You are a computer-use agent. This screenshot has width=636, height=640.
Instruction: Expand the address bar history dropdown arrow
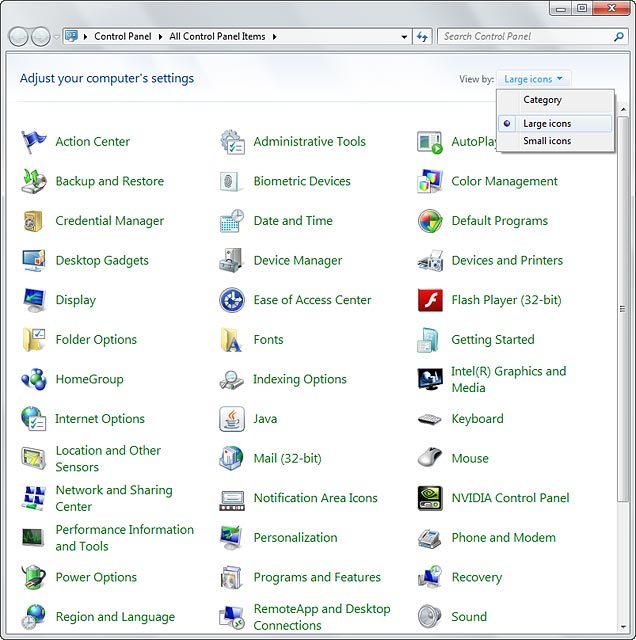click(404, 37)
